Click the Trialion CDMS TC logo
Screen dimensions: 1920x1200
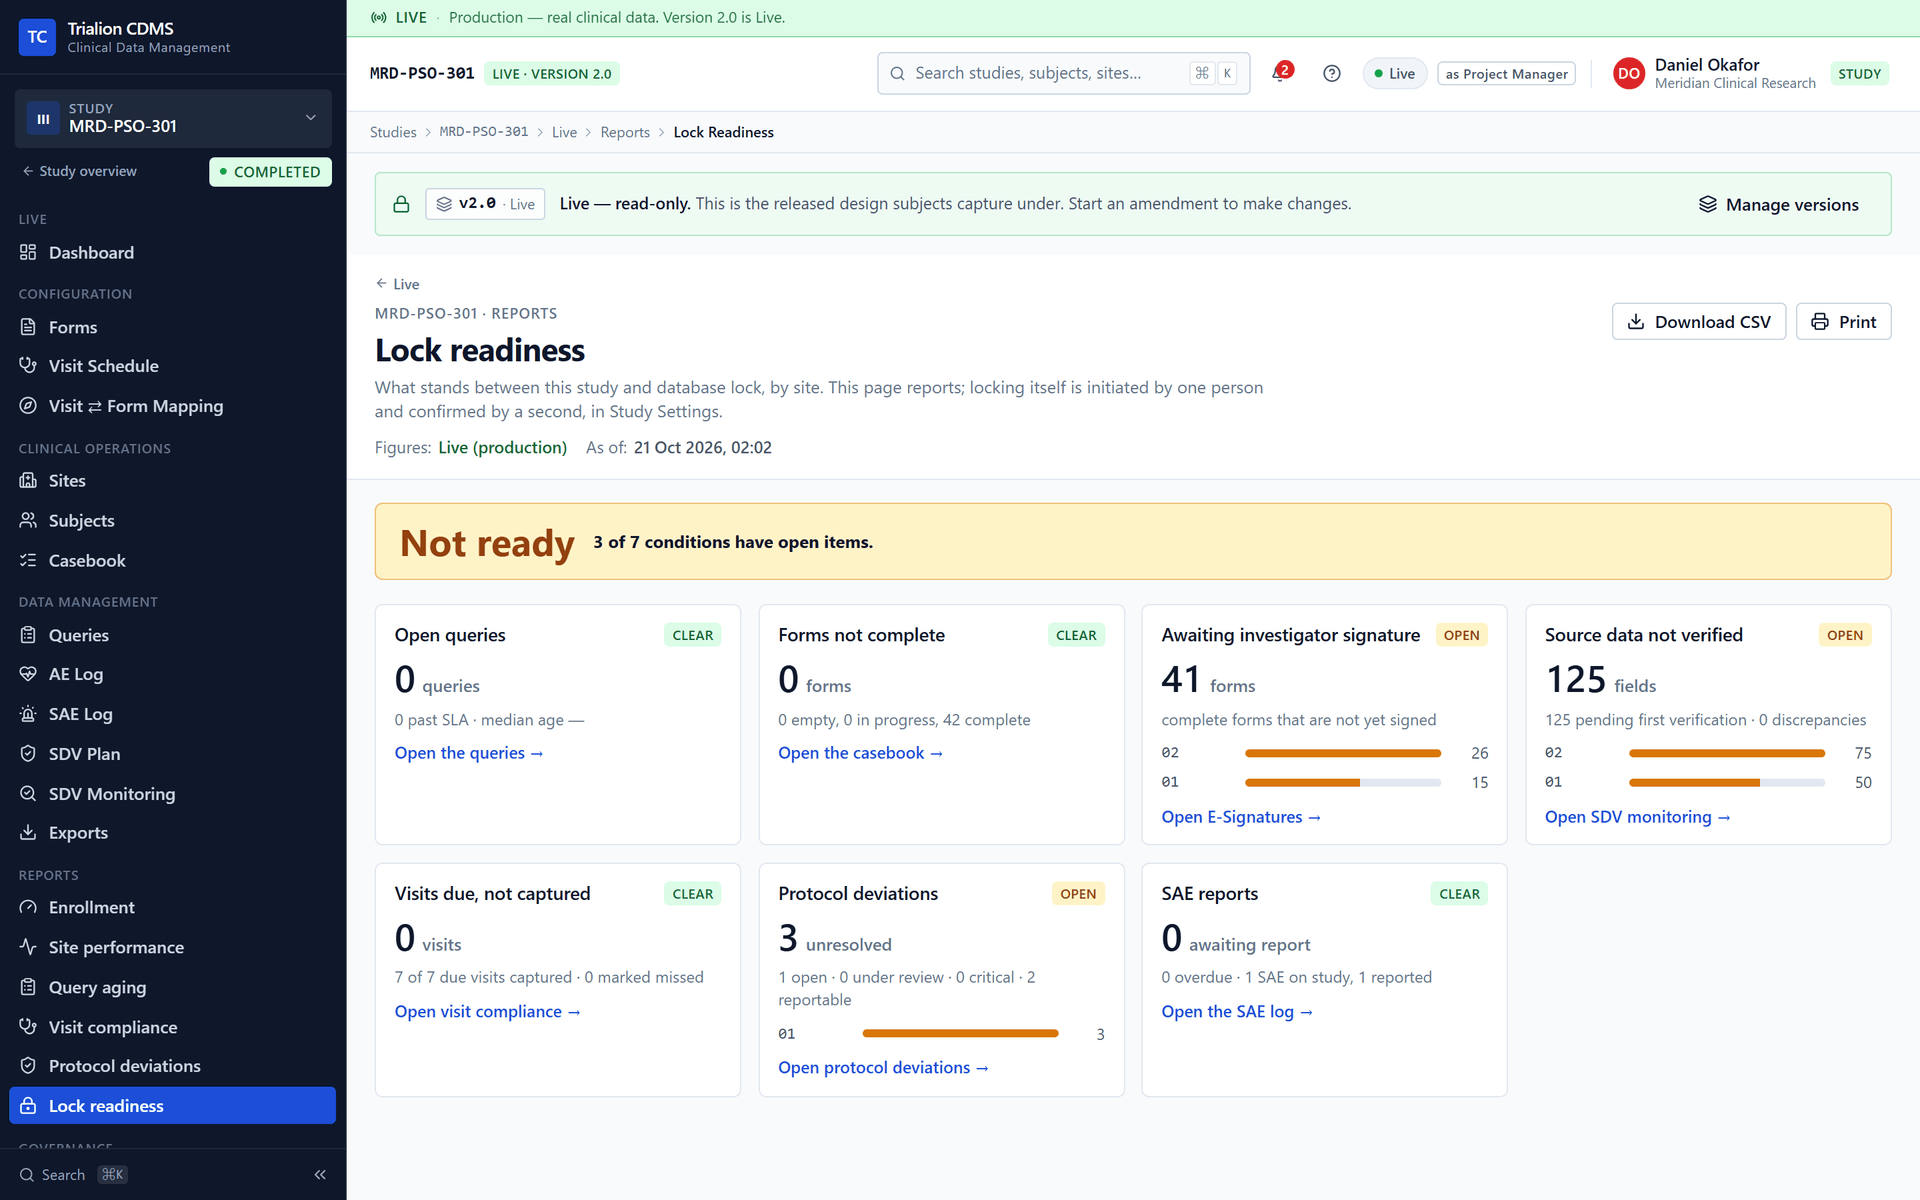(x=37, y=37)
